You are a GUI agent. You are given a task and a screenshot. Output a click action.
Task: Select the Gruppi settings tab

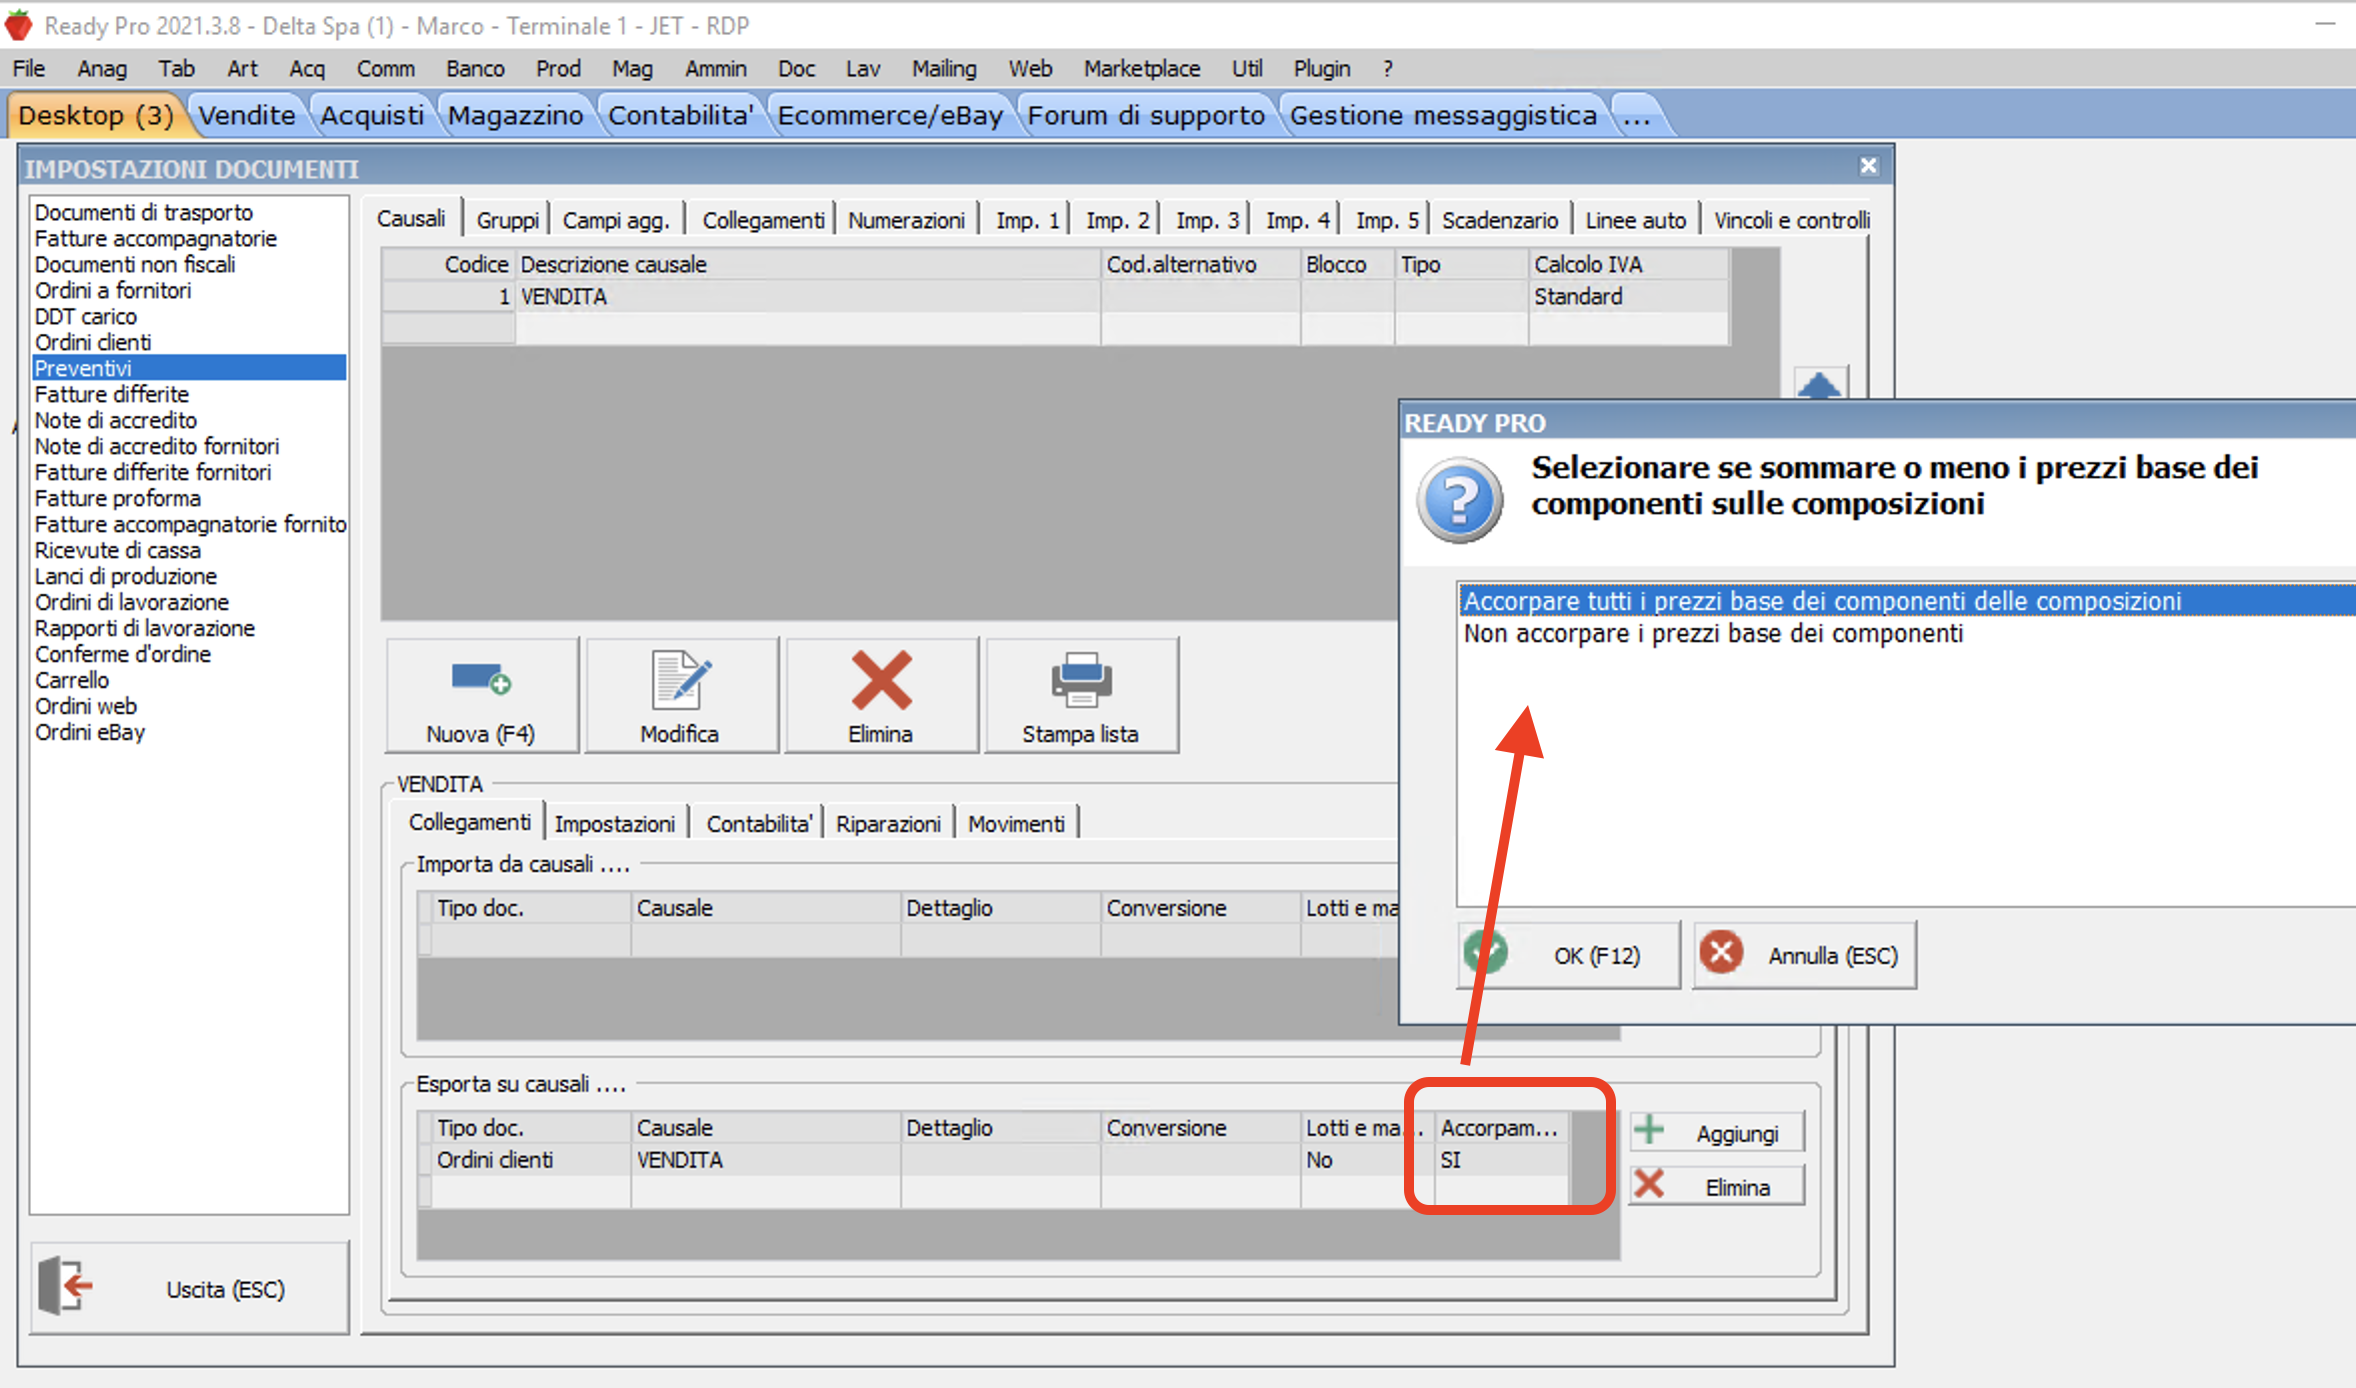point(508,220)
